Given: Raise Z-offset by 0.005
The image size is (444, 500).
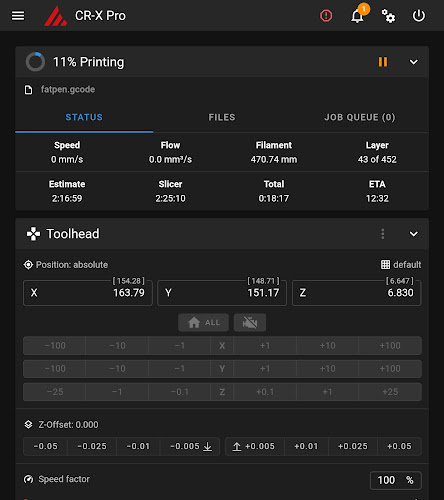Looking at the screenshot, I should click(255, 446).
